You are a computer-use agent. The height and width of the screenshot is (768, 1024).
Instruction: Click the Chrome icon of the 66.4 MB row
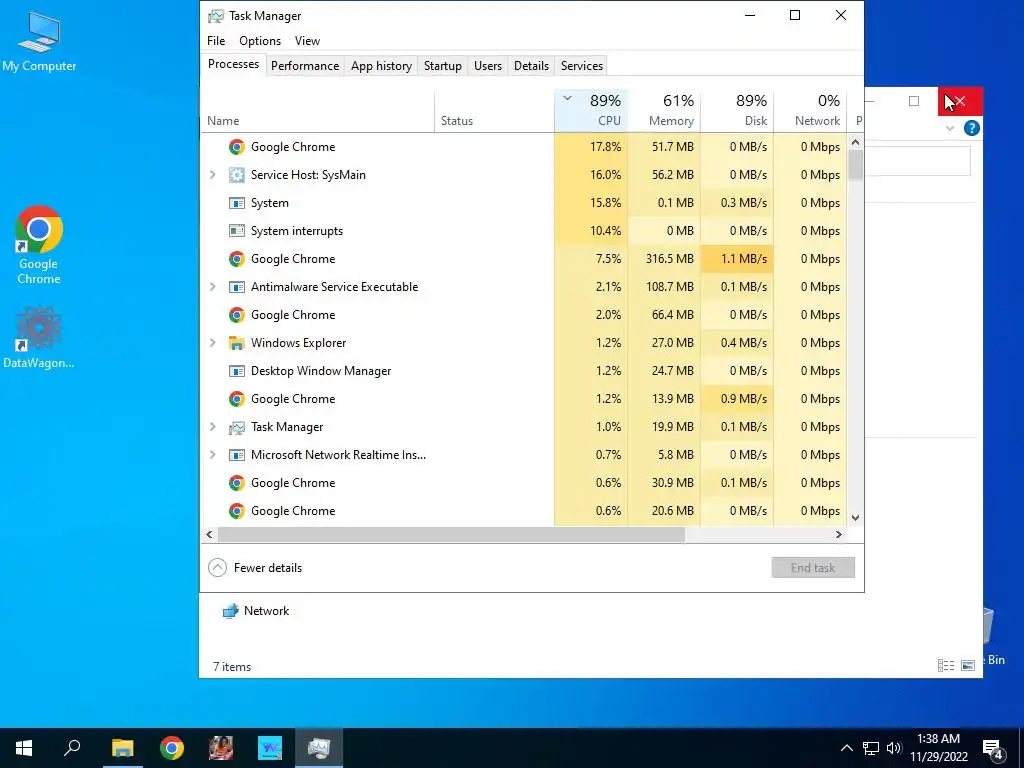[236, 315]
